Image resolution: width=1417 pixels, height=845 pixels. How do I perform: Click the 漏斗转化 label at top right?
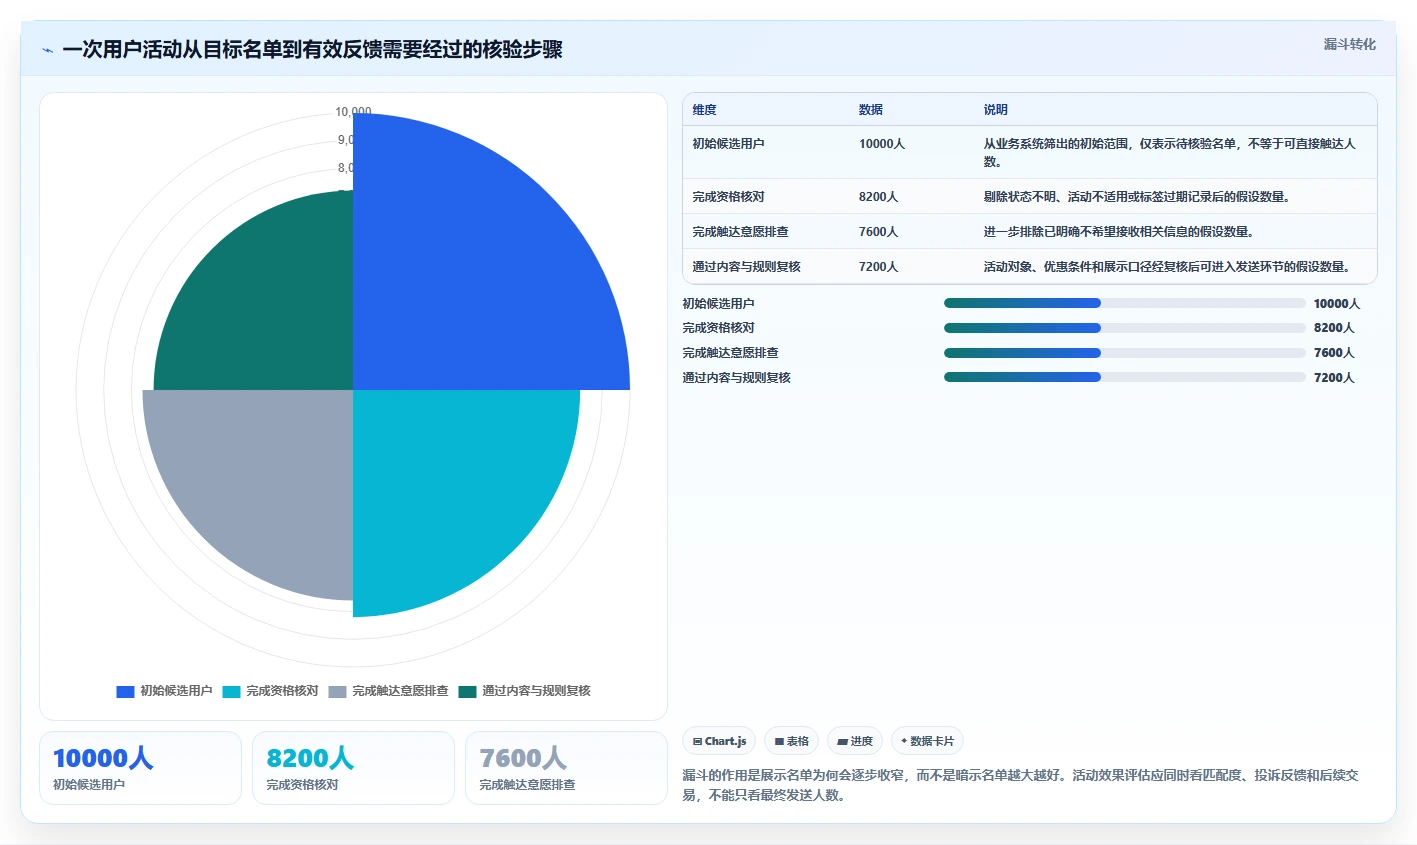pyautogui.click(x=1349, y=44)
